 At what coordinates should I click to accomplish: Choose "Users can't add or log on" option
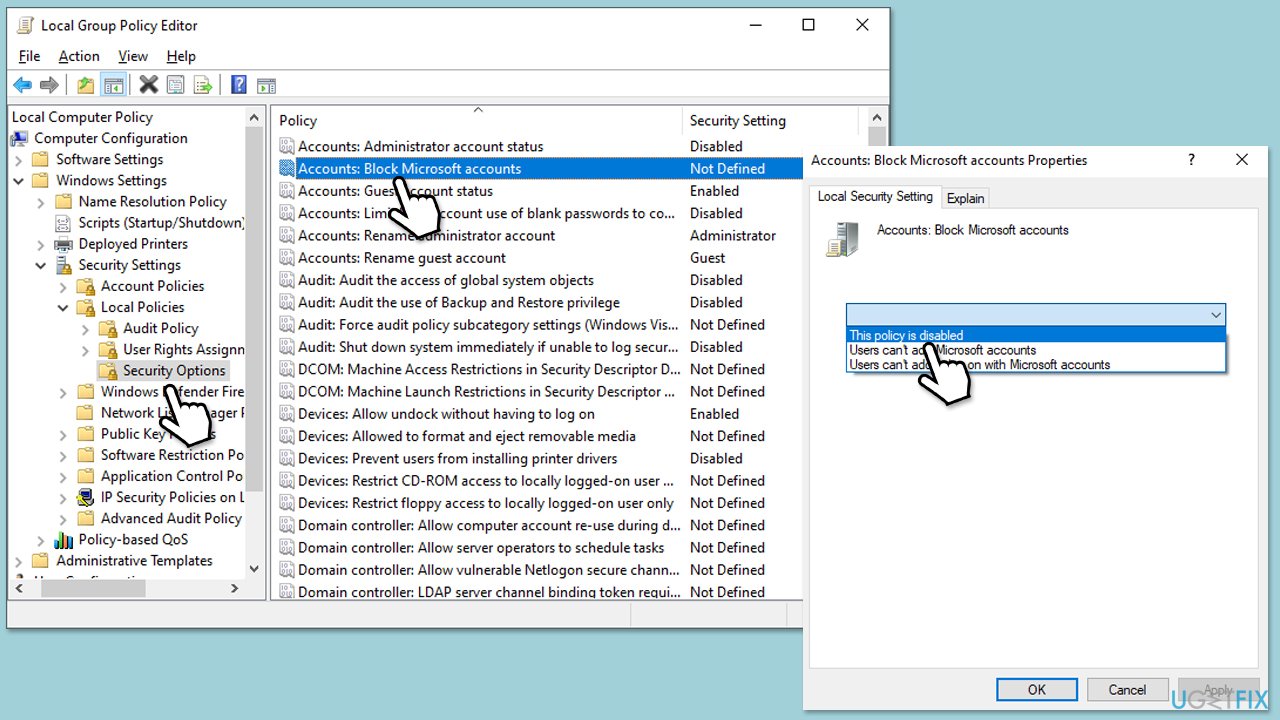coord(1036,365)
